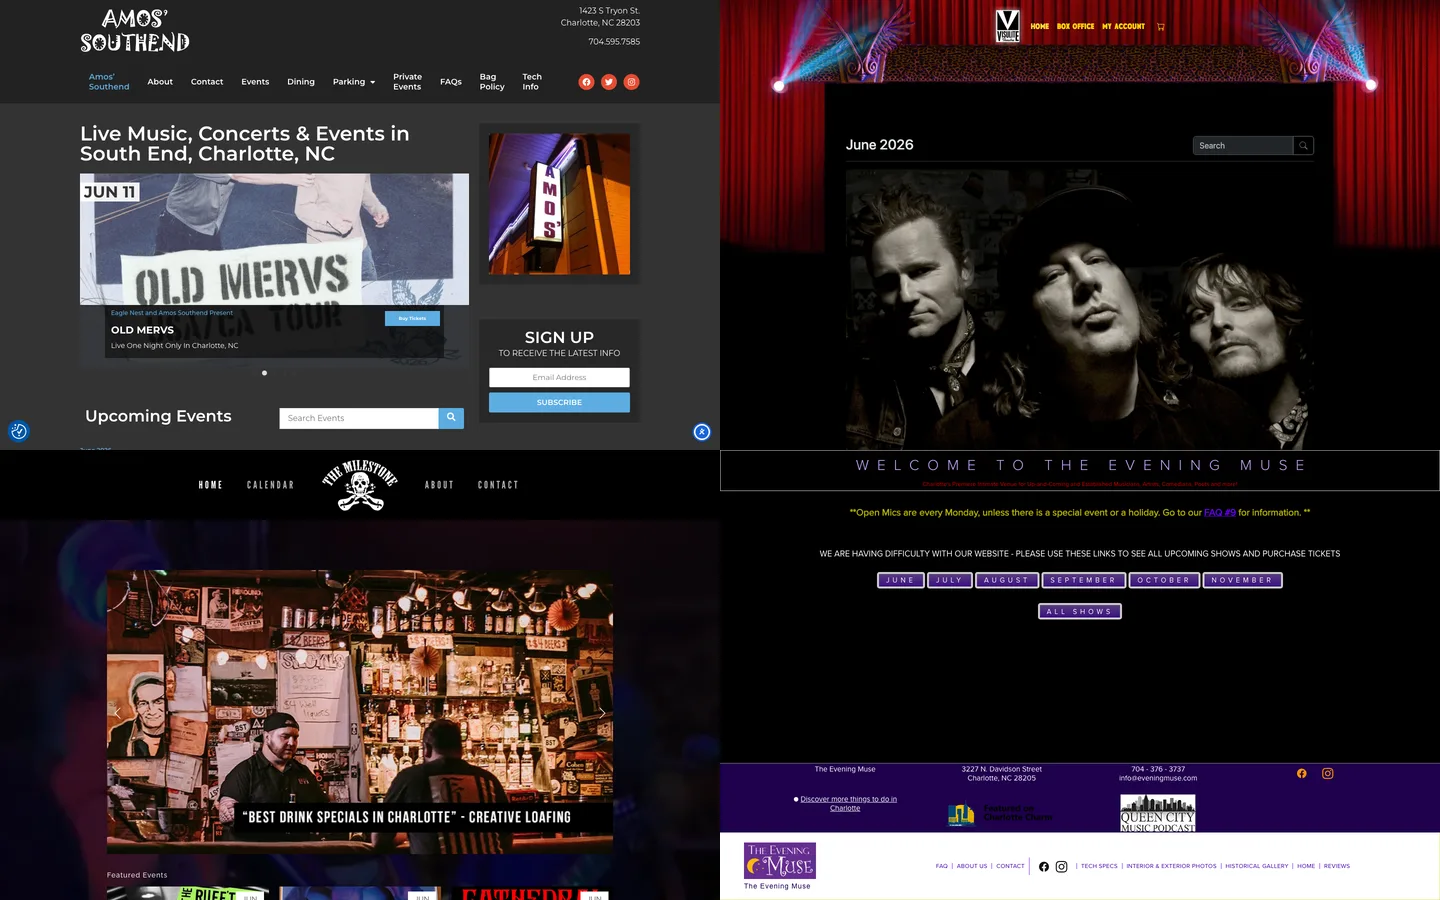1440x900 pixels.
Task: Open CONTACT in The Milestone navigation
Action: point(498,485)
